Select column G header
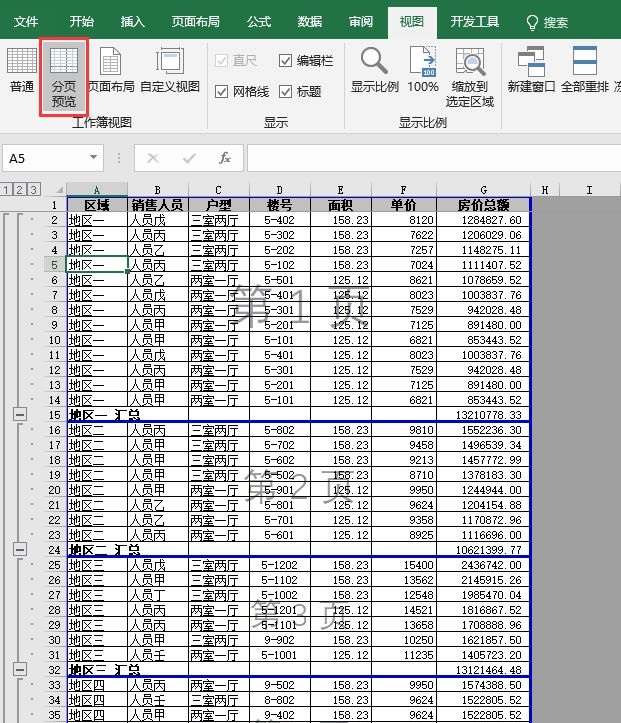Screen dimensions: 621x723 click(x=484, y=190)
